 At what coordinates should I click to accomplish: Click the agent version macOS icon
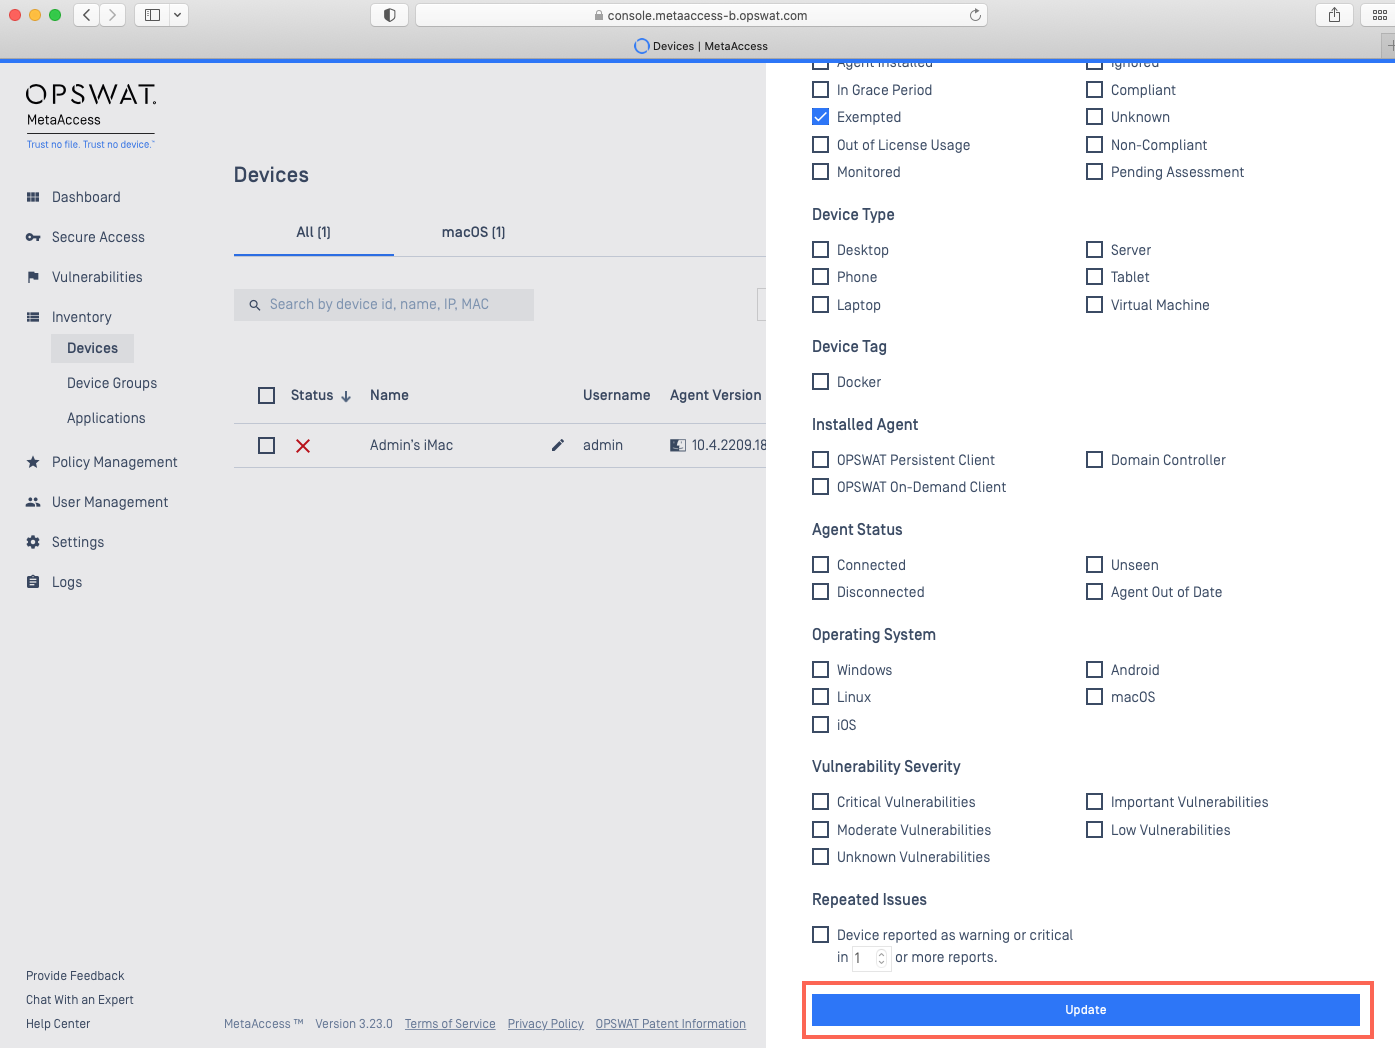678,445
